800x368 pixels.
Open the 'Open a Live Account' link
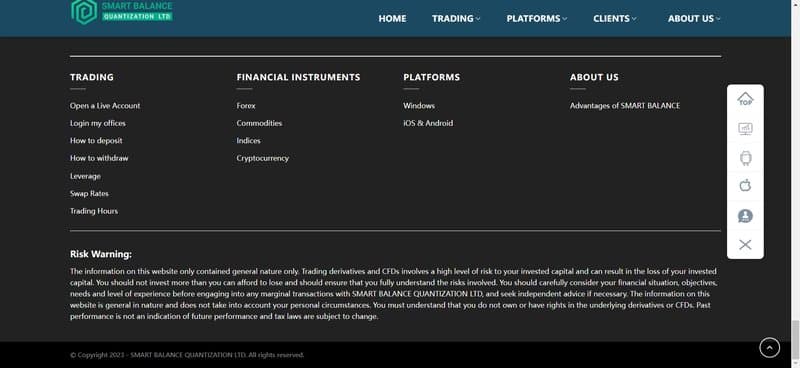[x=105, y=106]
